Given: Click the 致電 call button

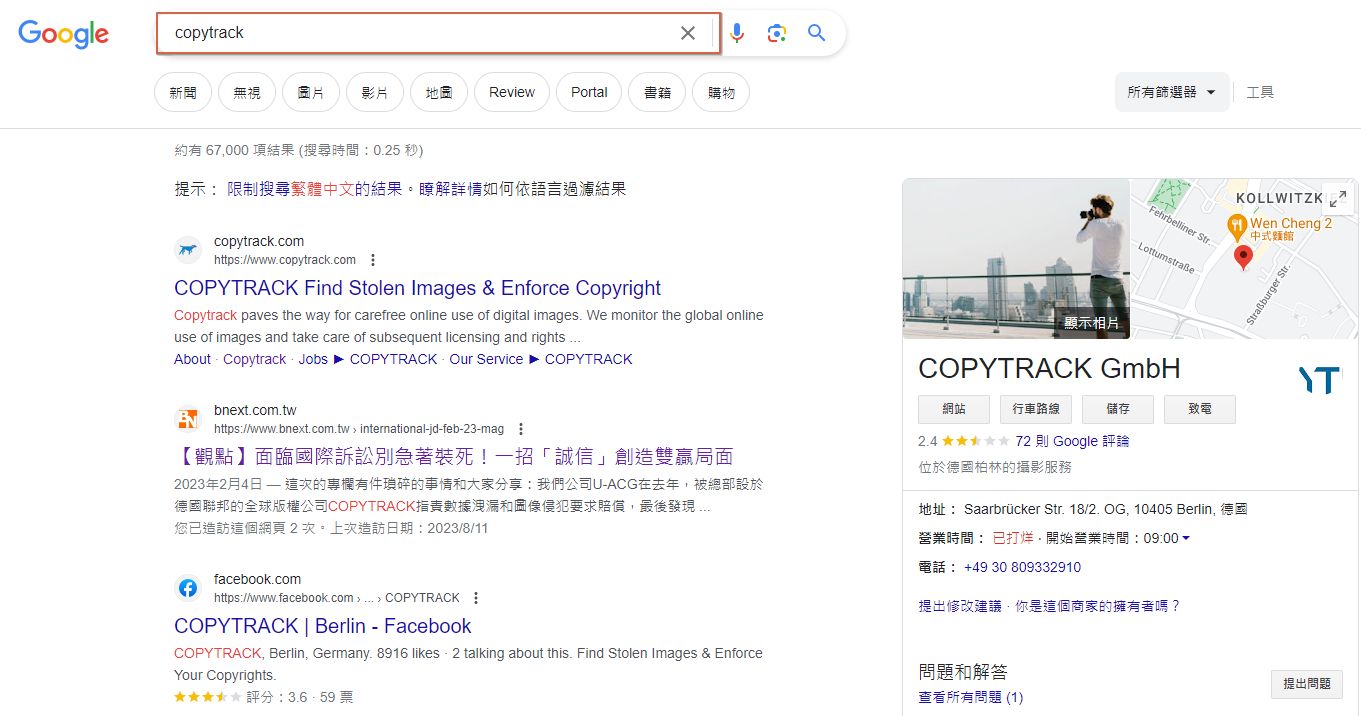Looking at the screenshot, I should click(x=1200, y=409).
